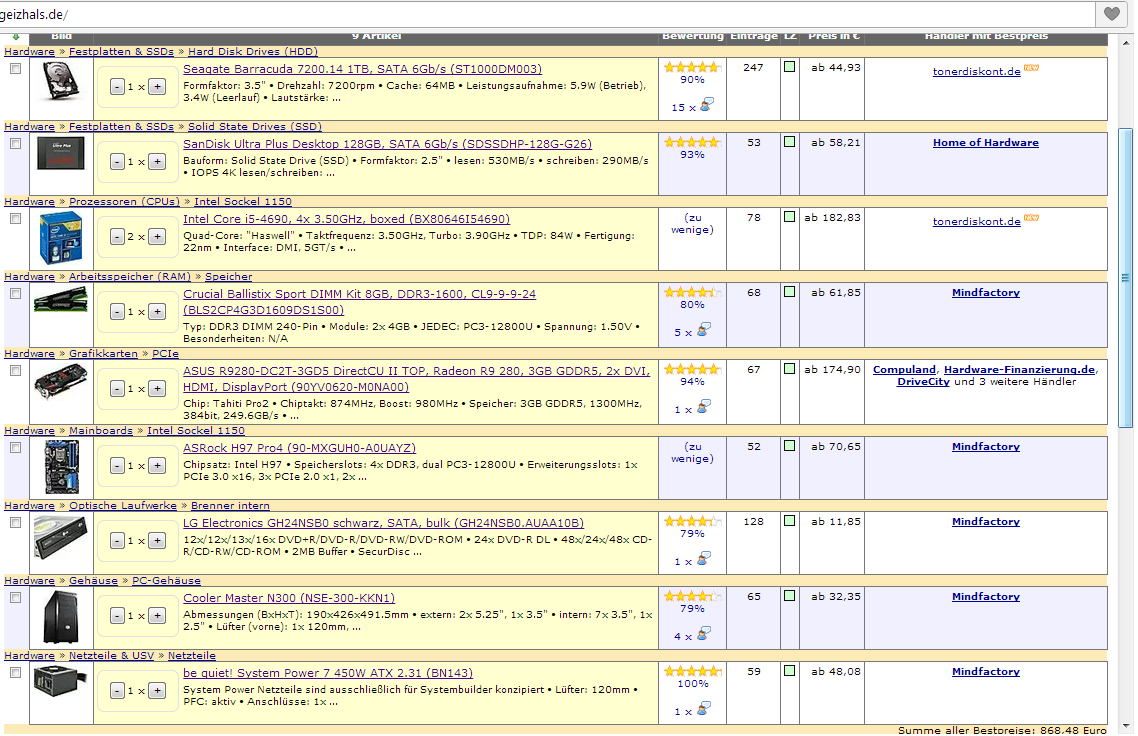Open review comments icon for ASUS R9280
The width and height of the screenshot is (1138, 736).
[703, 407]
